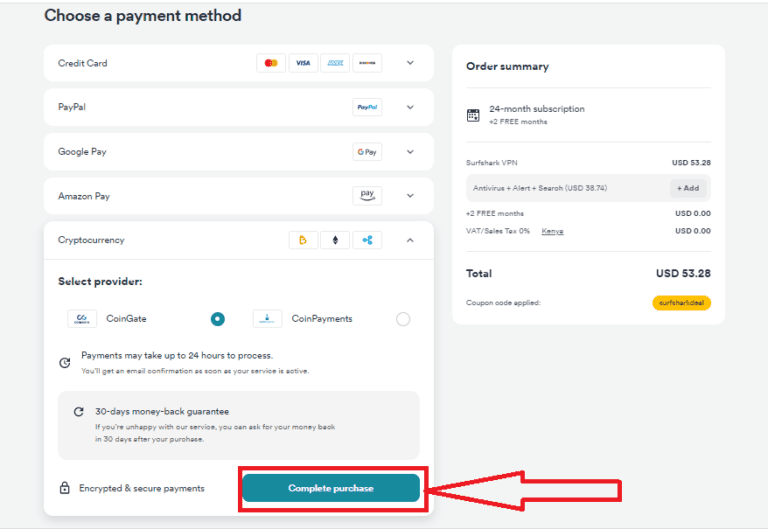Select the CoinGate provider radio button
The width and height of the screenshot is (768, 529).
[218, 319]
